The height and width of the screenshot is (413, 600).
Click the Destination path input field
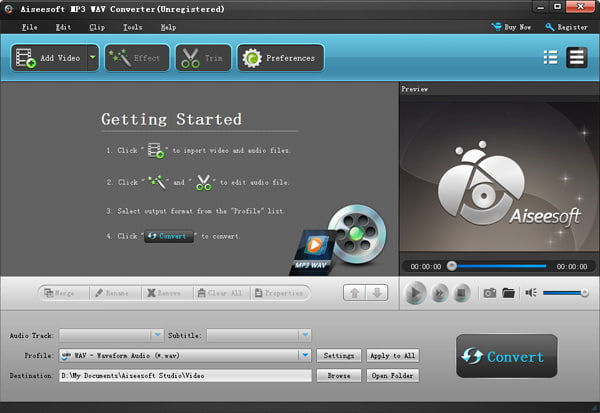(x=185, y=375)
